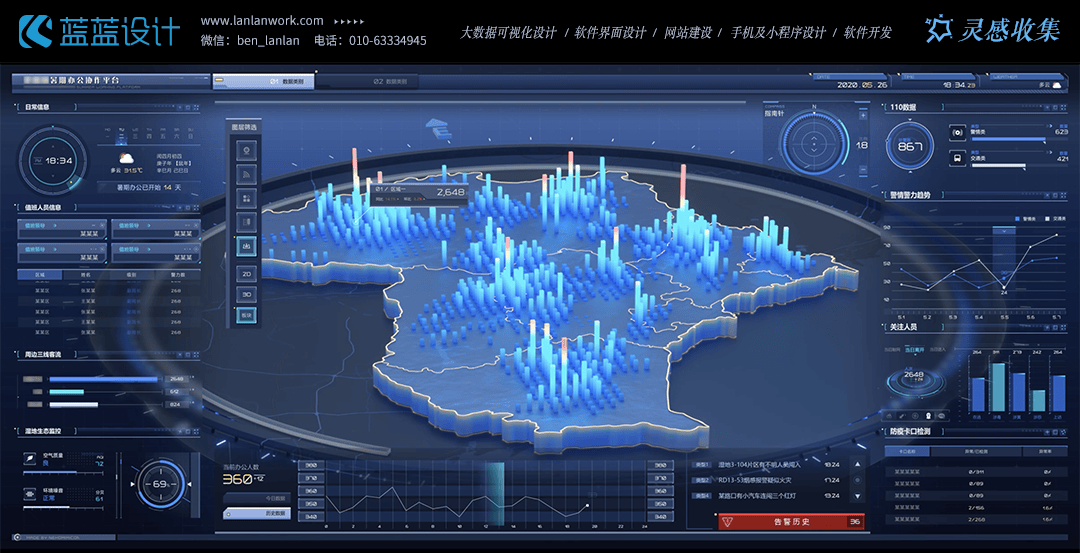1080x553 pixels.
Task: Select the signal feed layer icon
Action: coord(246,175)
